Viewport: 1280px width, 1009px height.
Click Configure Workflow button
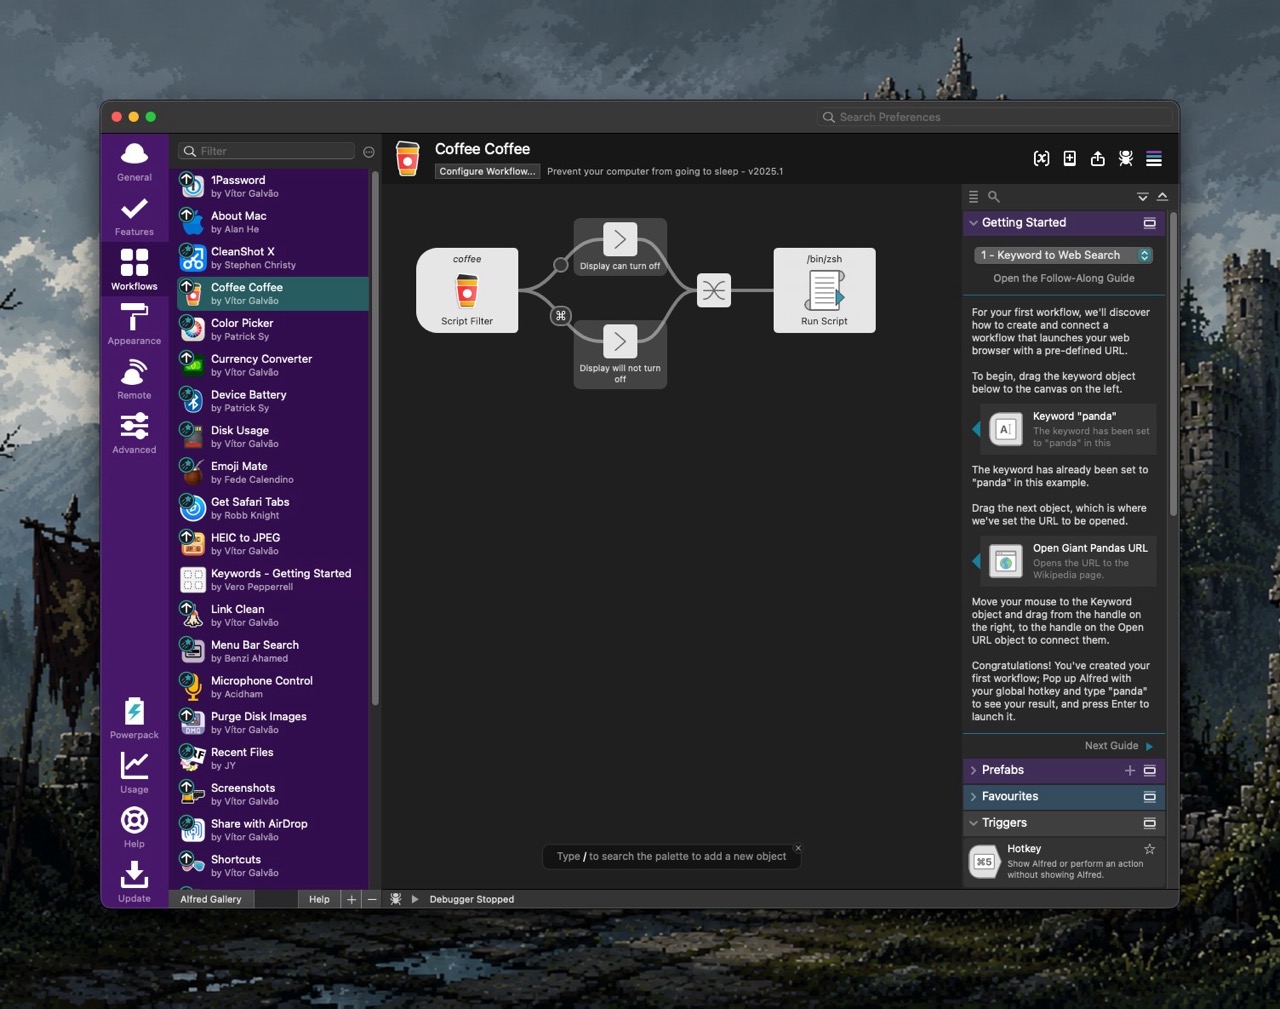tap(488, 171)
